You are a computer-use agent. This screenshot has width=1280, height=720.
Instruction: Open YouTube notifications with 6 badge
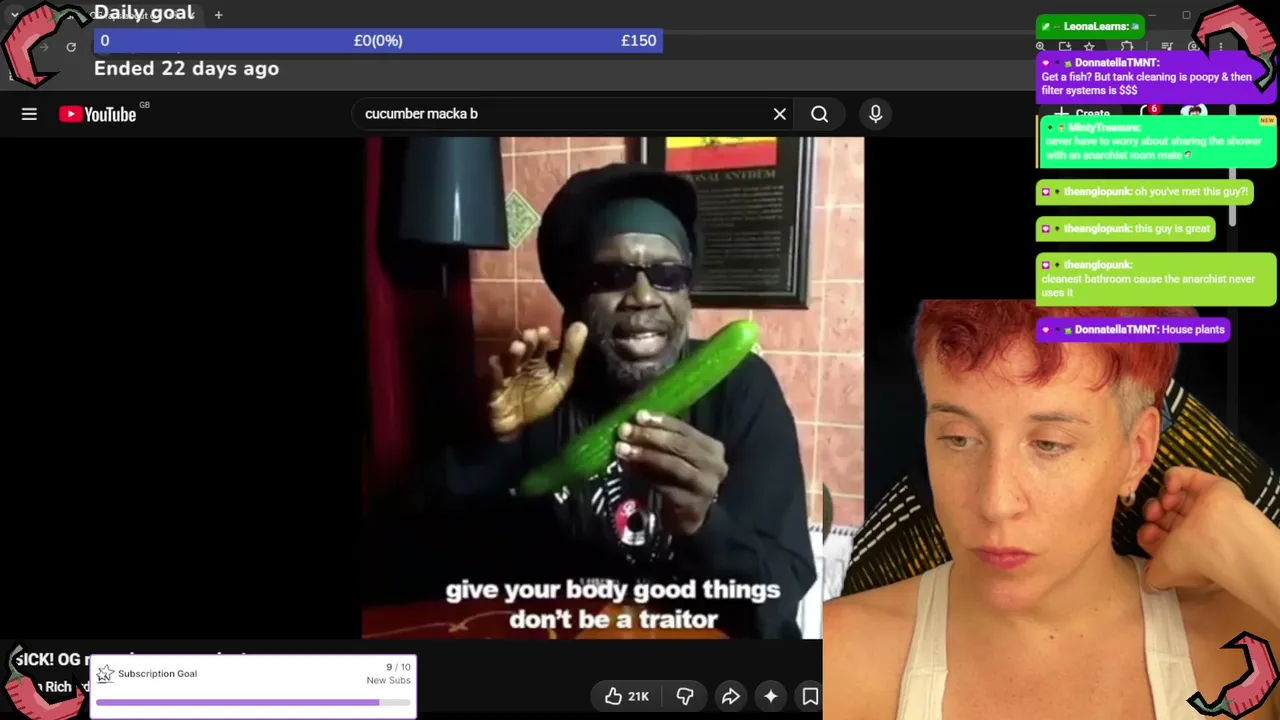pos(1148,111)
